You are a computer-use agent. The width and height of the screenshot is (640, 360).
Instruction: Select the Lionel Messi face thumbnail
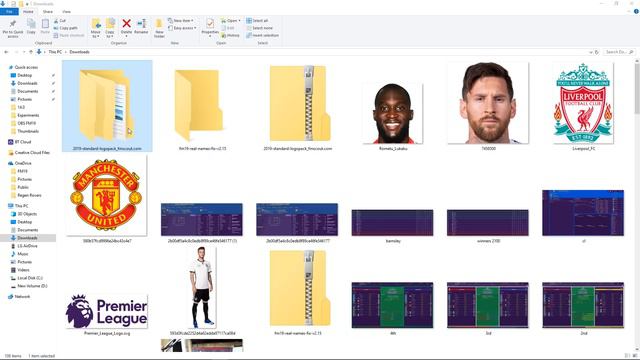click(x=488, y=103)
